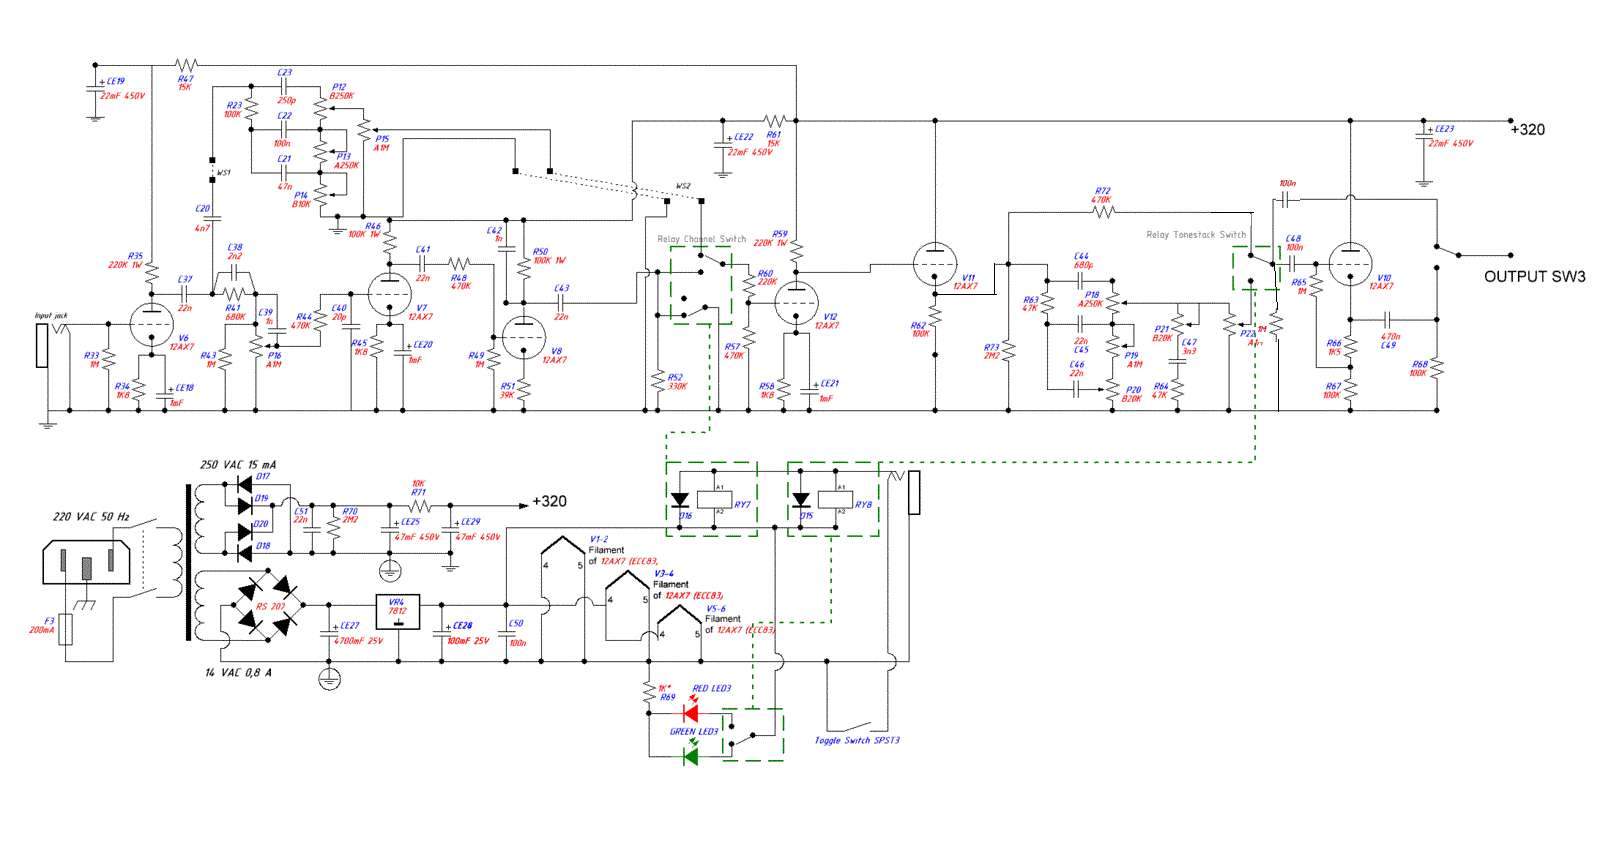The height and width of the screenshot is (864, 1600).
Task: Click the "Toggle Switch SPST3" caption
Action: tap(857, 741)
